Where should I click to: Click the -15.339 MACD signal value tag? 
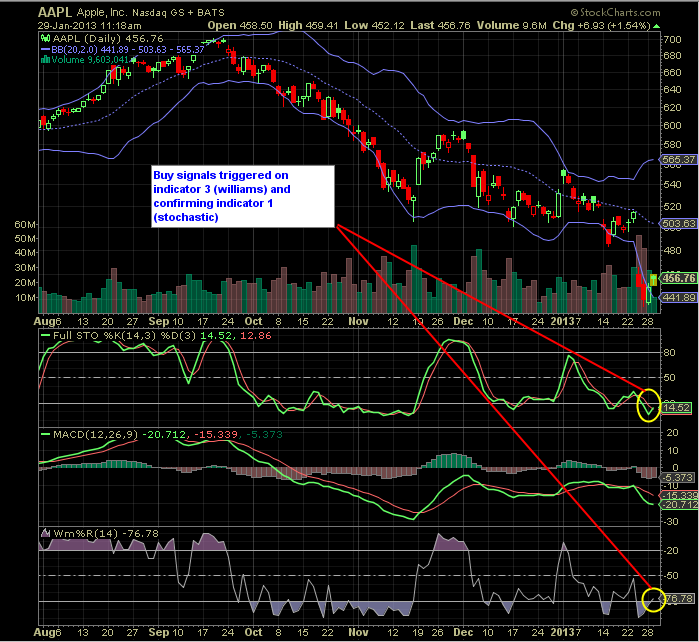tap(678, 495)
